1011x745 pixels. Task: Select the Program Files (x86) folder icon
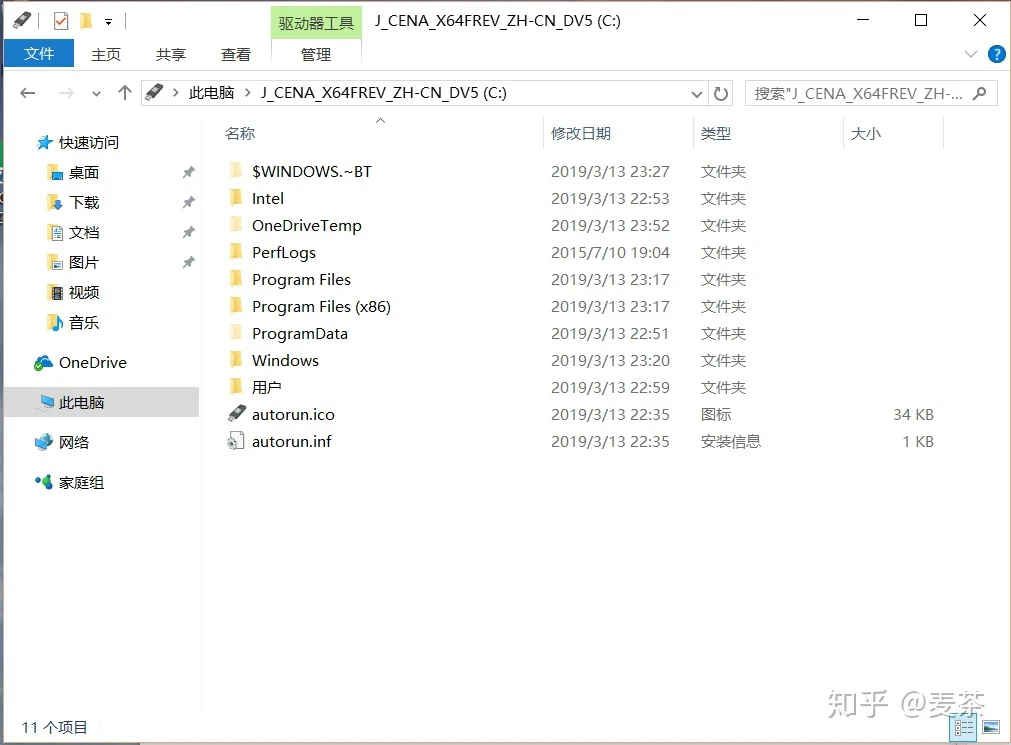pos(236,306)
